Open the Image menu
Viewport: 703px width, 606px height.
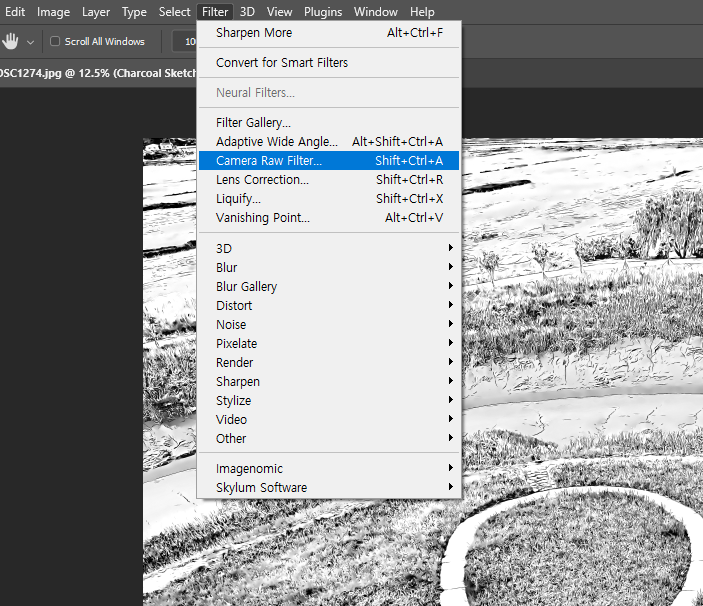(x=53, y=12)
